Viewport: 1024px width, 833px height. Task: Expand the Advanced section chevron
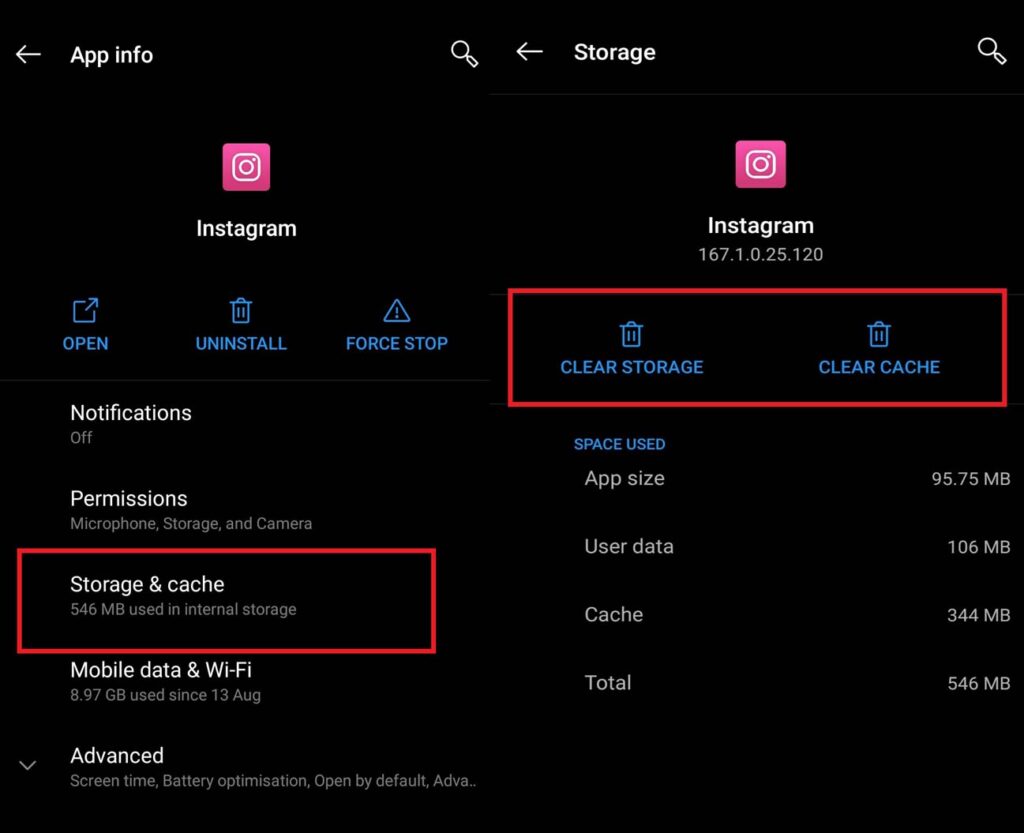[x=27, y=765]
